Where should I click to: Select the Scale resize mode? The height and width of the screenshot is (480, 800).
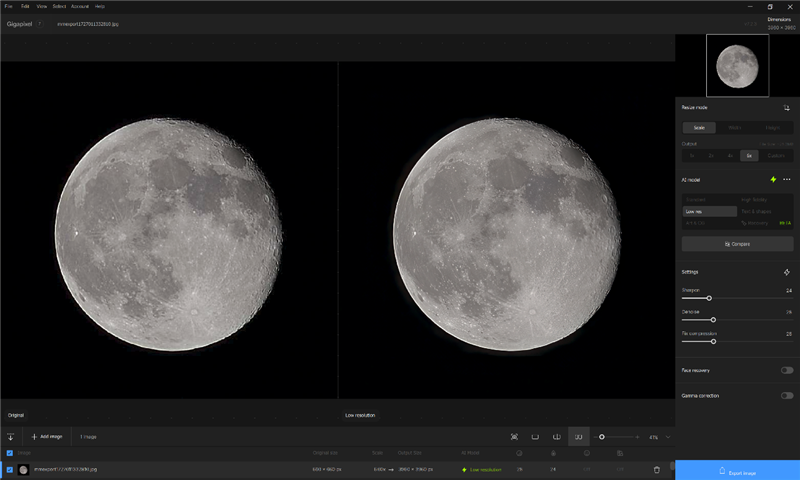click(699, 128)
